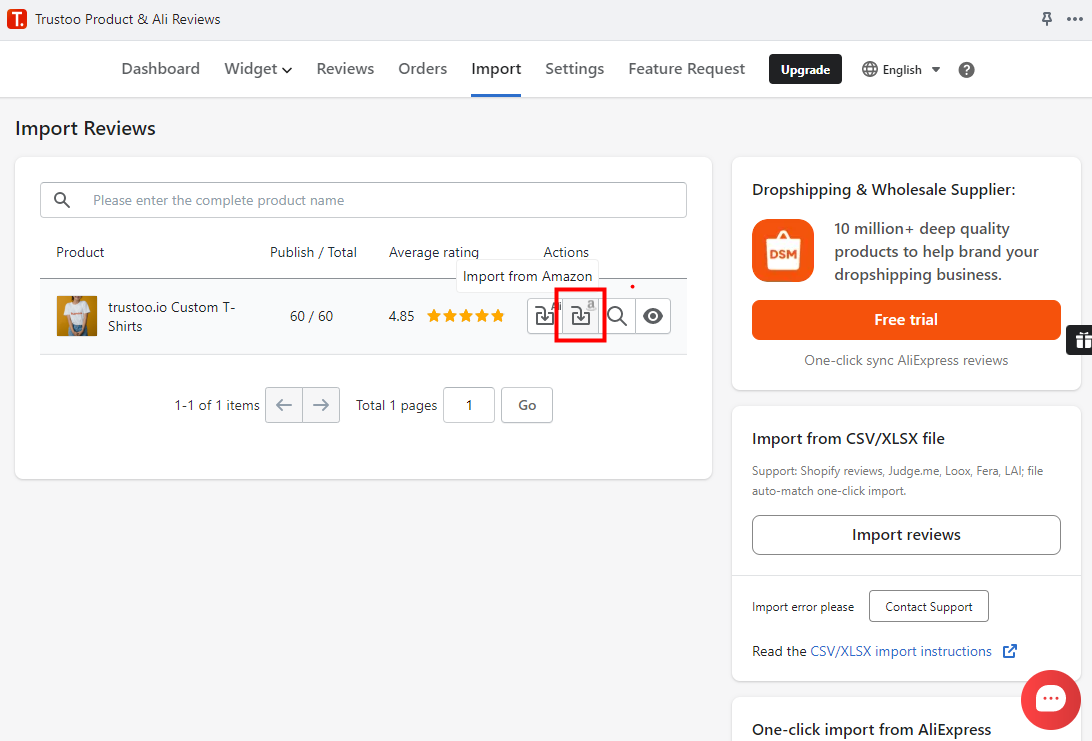Switch to the Reviews tab
1092x741 pixels.
point(345,69)
